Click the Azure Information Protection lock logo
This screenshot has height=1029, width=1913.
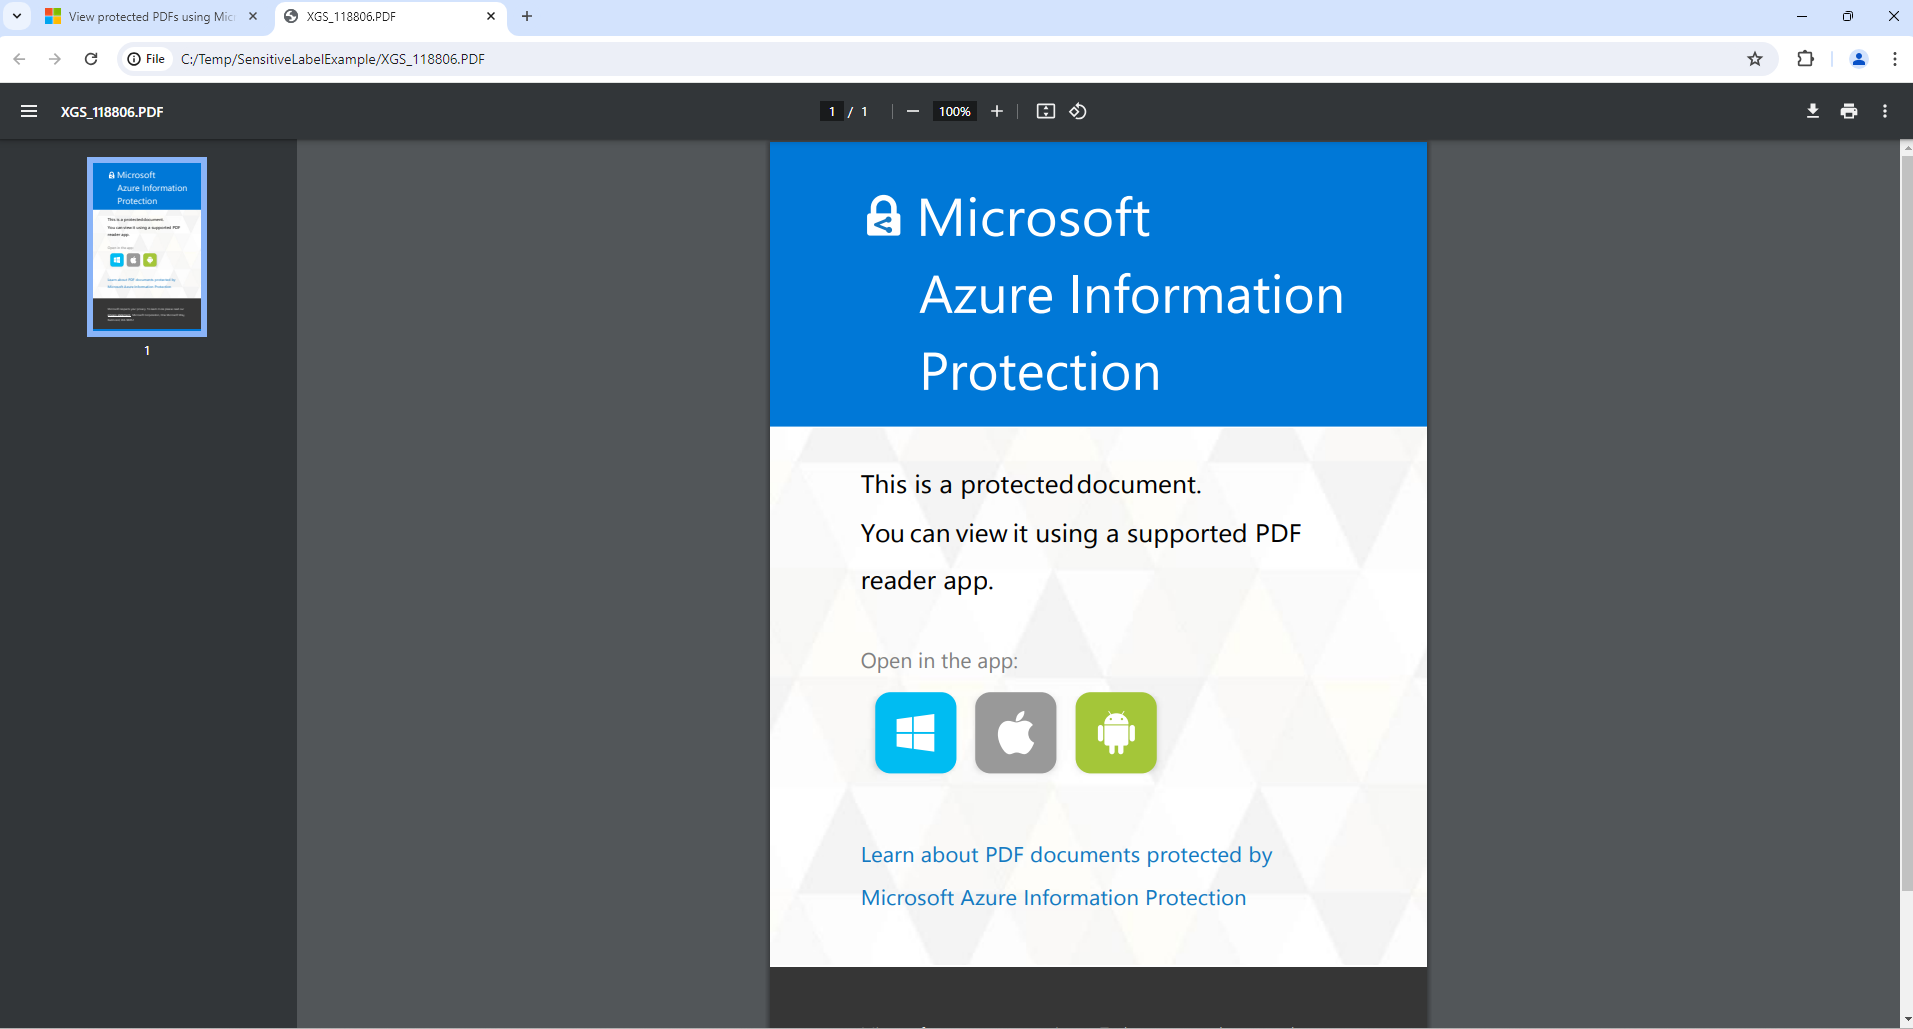[x=883, y=216]
